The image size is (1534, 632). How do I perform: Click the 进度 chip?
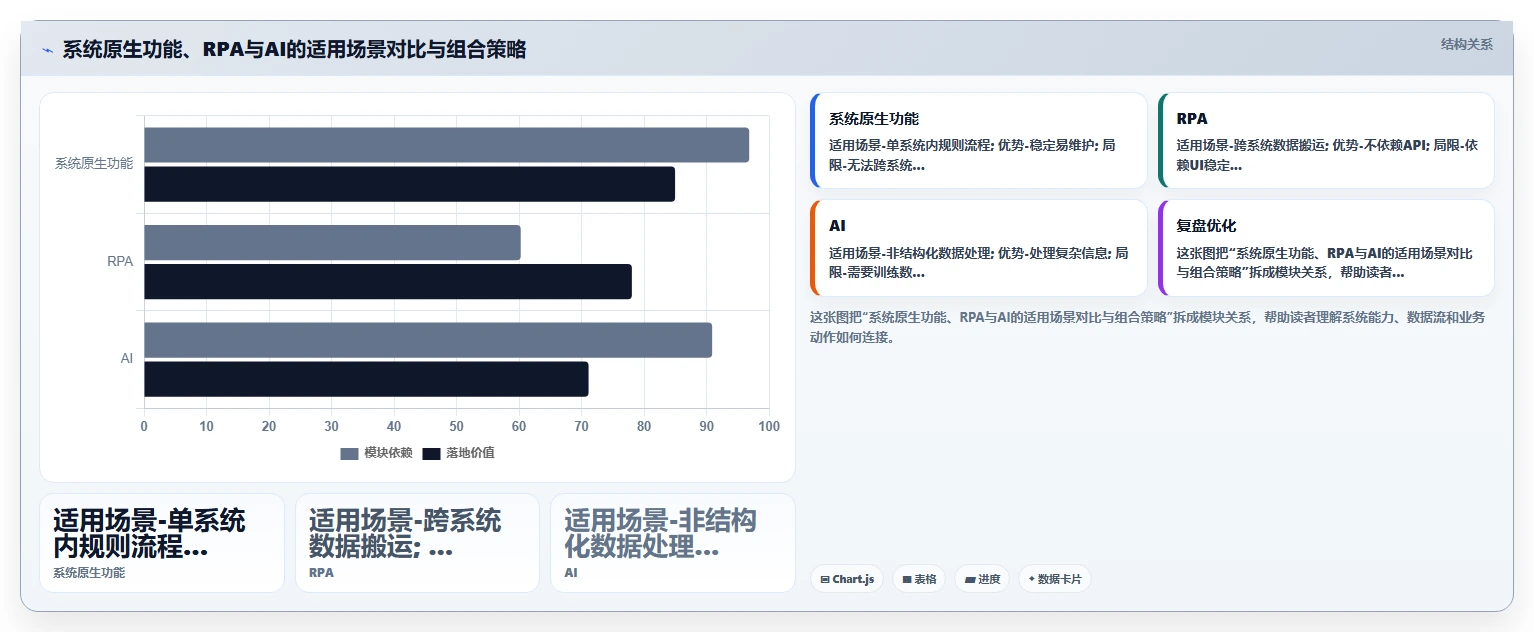click(x=982, y=579)
